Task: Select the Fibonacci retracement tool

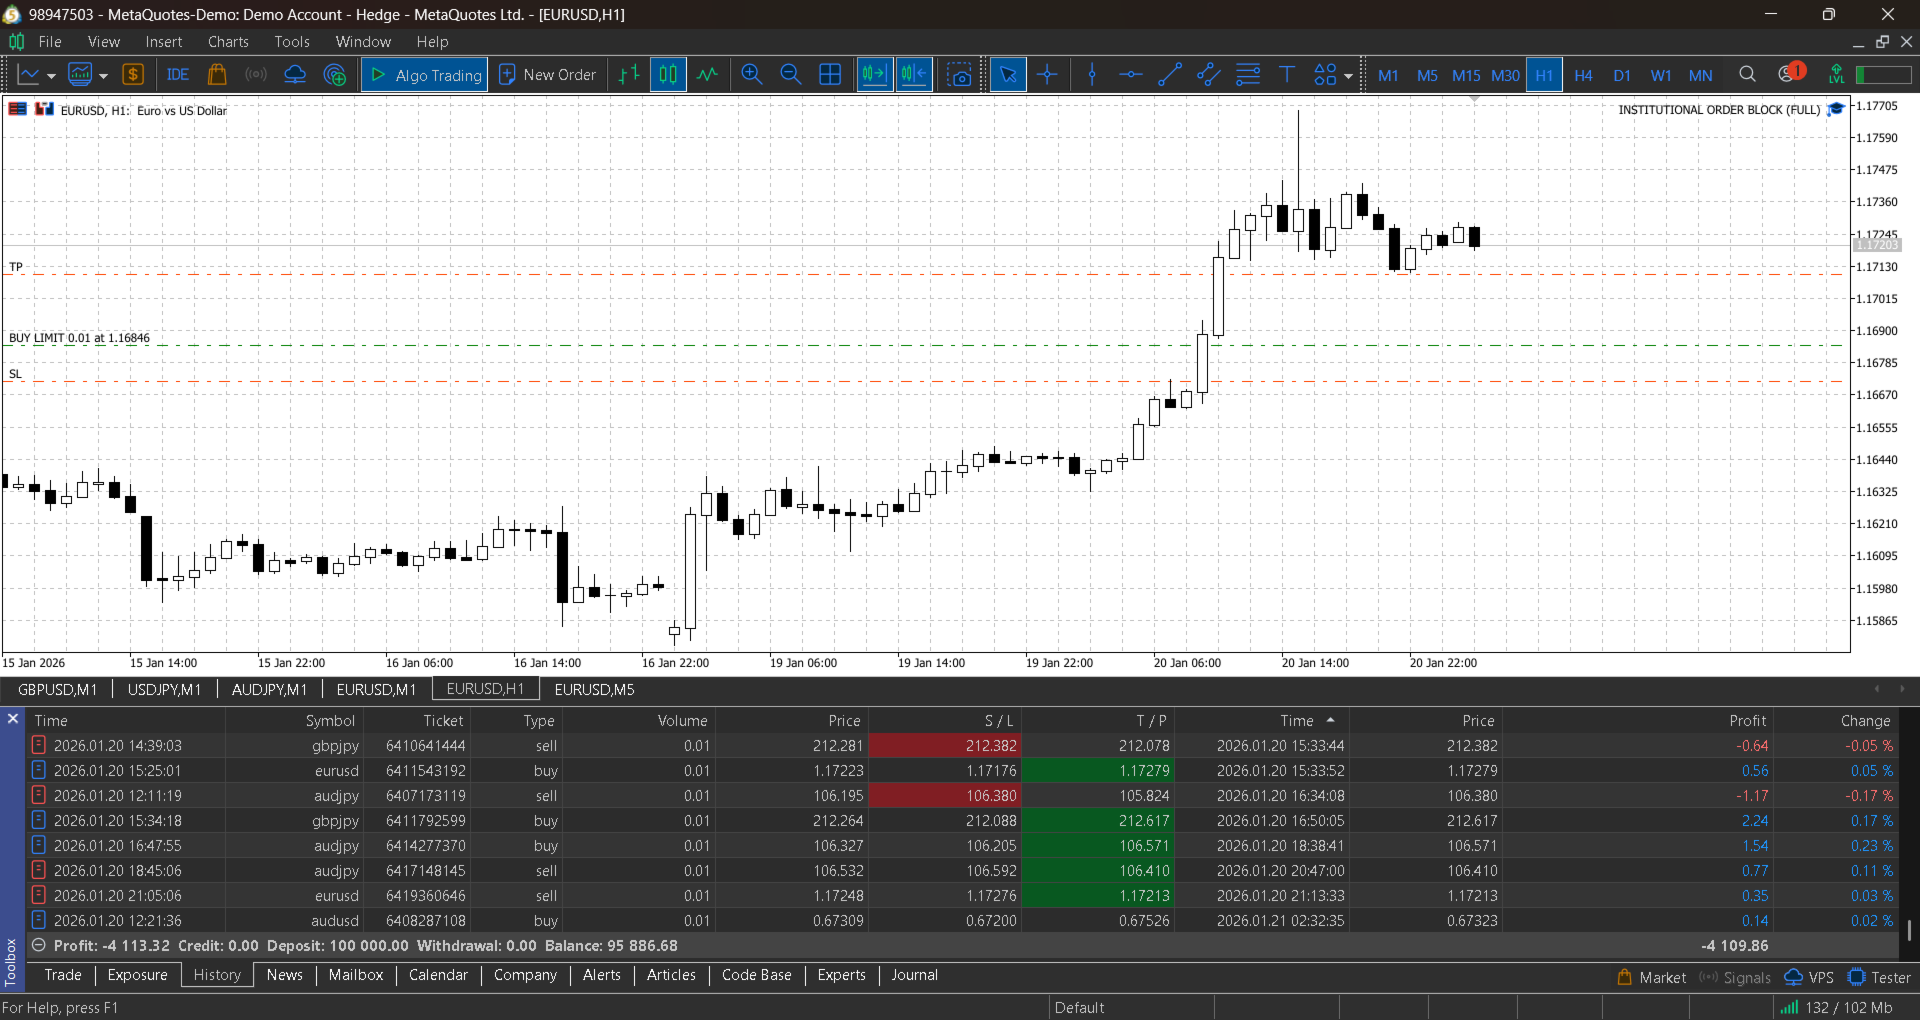Action: tap(1248, 75)
